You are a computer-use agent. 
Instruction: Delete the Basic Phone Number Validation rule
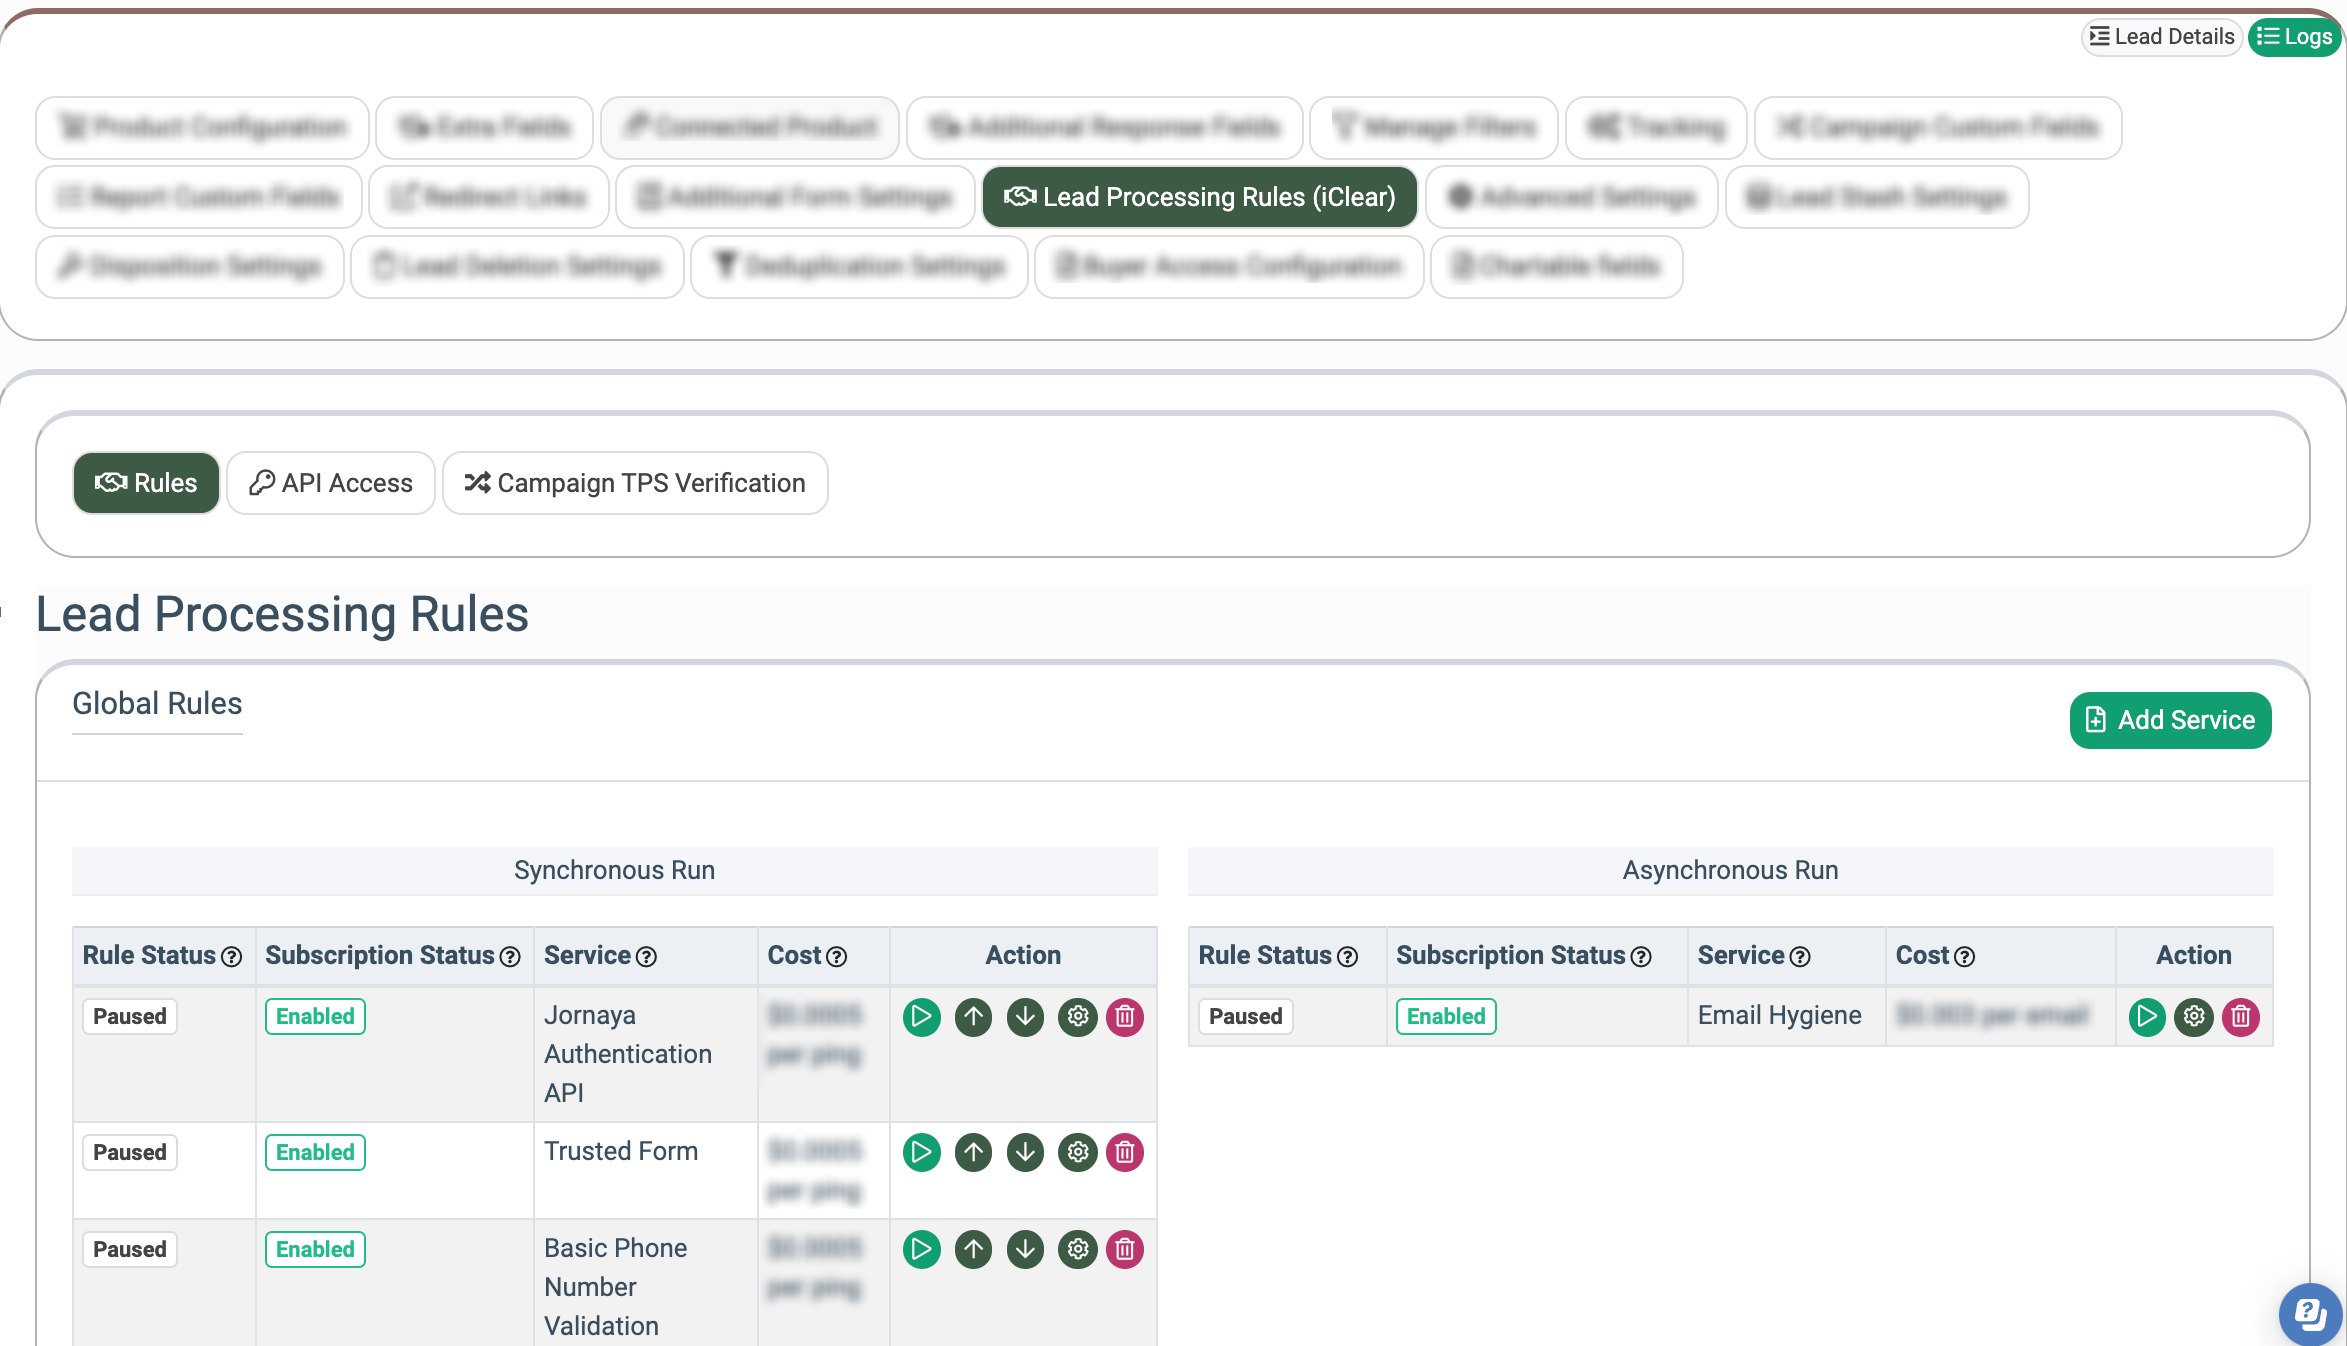click(1125, 1249)
